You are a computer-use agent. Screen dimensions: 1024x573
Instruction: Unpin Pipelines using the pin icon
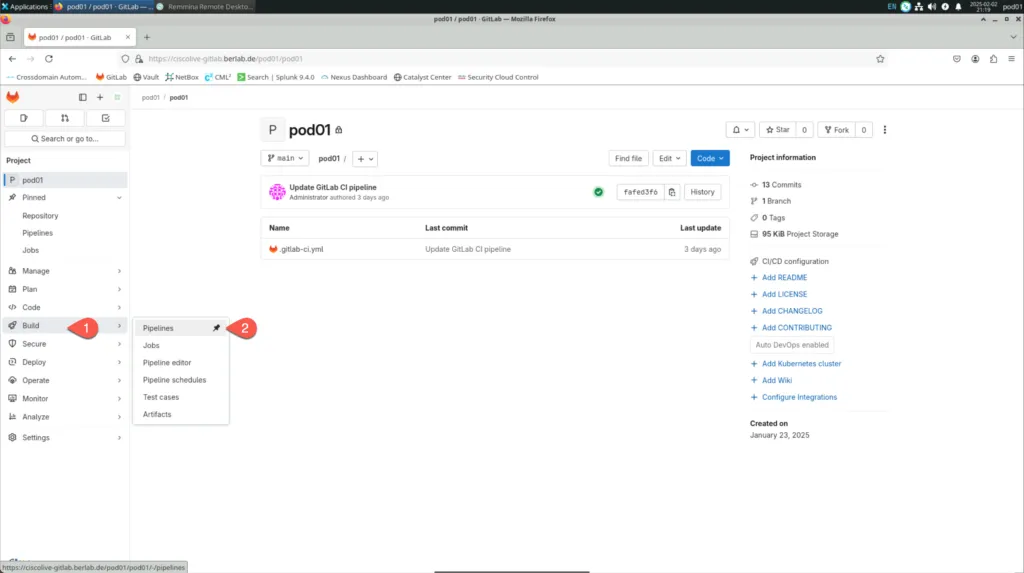pos(216,328)
